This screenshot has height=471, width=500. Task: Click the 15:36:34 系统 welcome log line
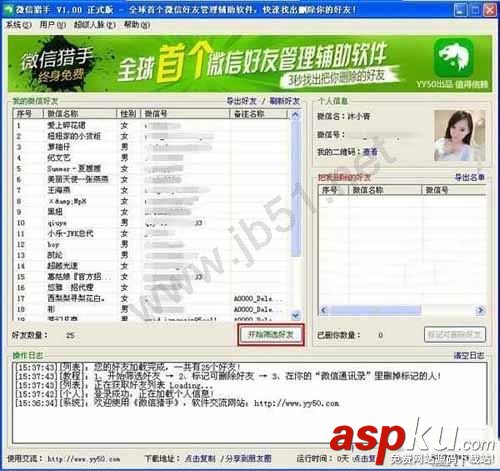tap(177, 403)
